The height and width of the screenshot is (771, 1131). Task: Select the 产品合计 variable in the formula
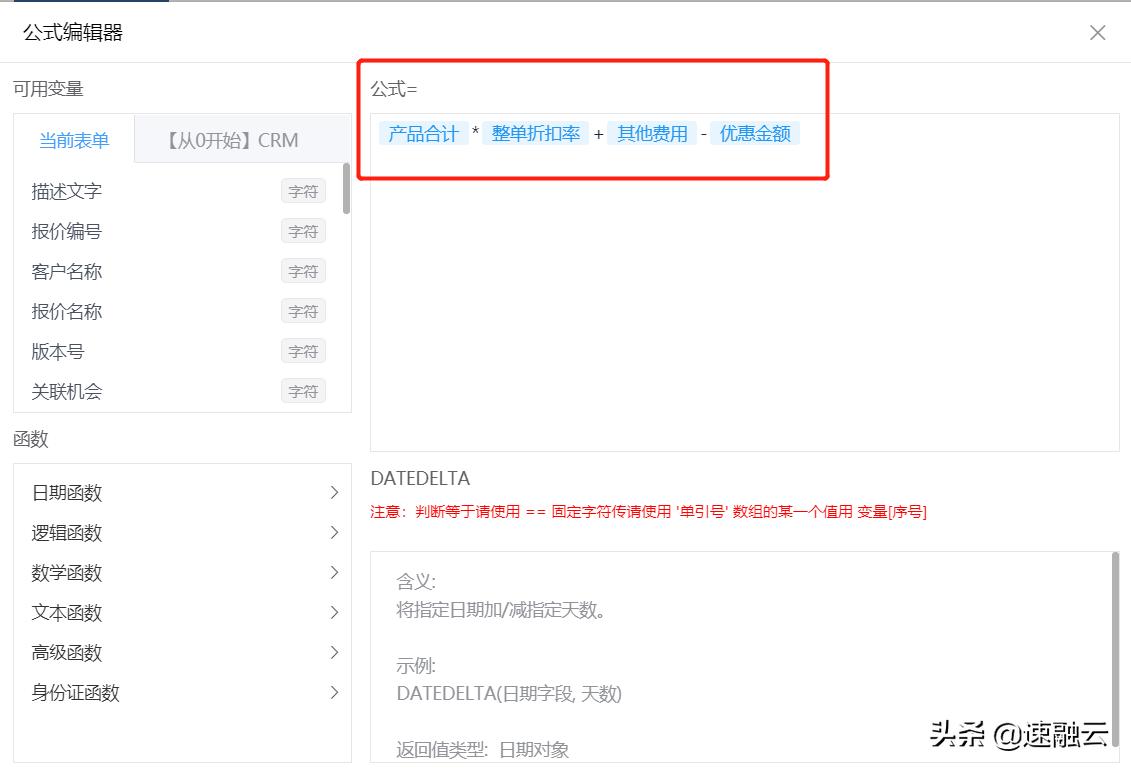[x=424, y=132]
